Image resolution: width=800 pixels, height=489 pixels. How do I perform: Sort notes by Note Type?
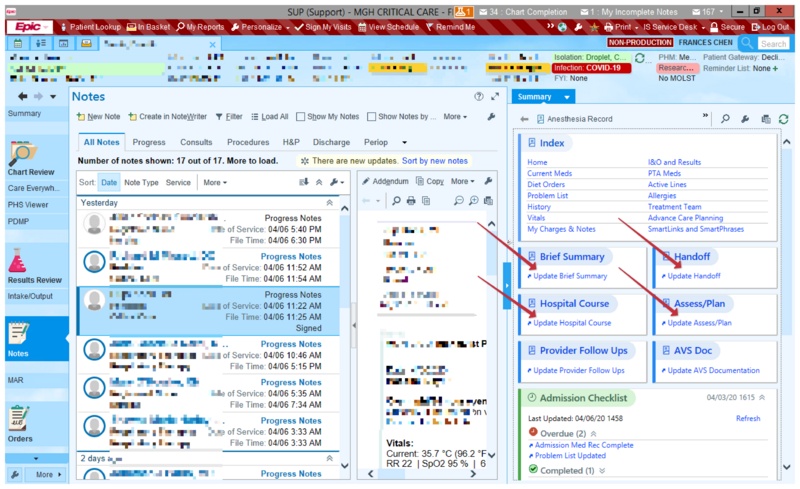[x=141, y=182]
